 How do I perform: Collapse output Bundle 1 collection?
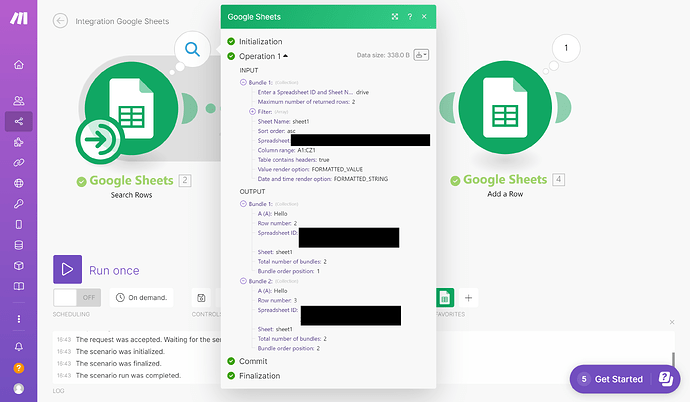coord(243,204)
